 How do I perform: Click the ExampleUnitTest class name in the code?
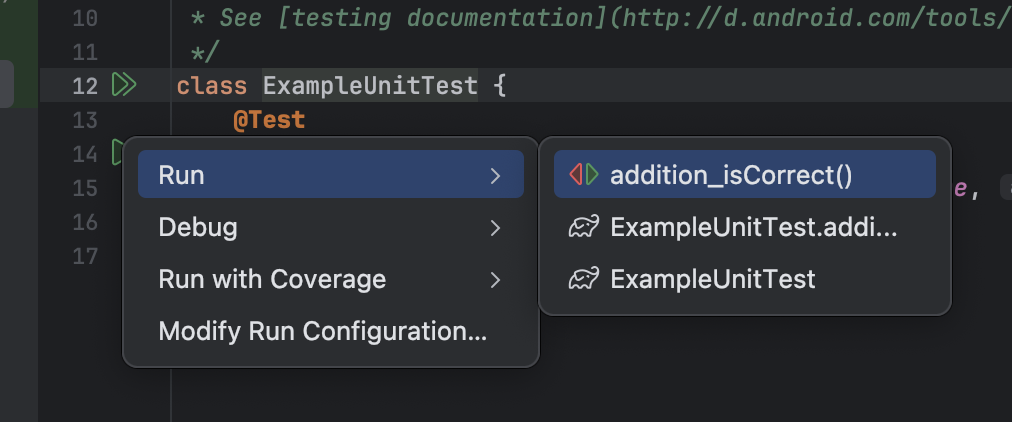point(370,86)
